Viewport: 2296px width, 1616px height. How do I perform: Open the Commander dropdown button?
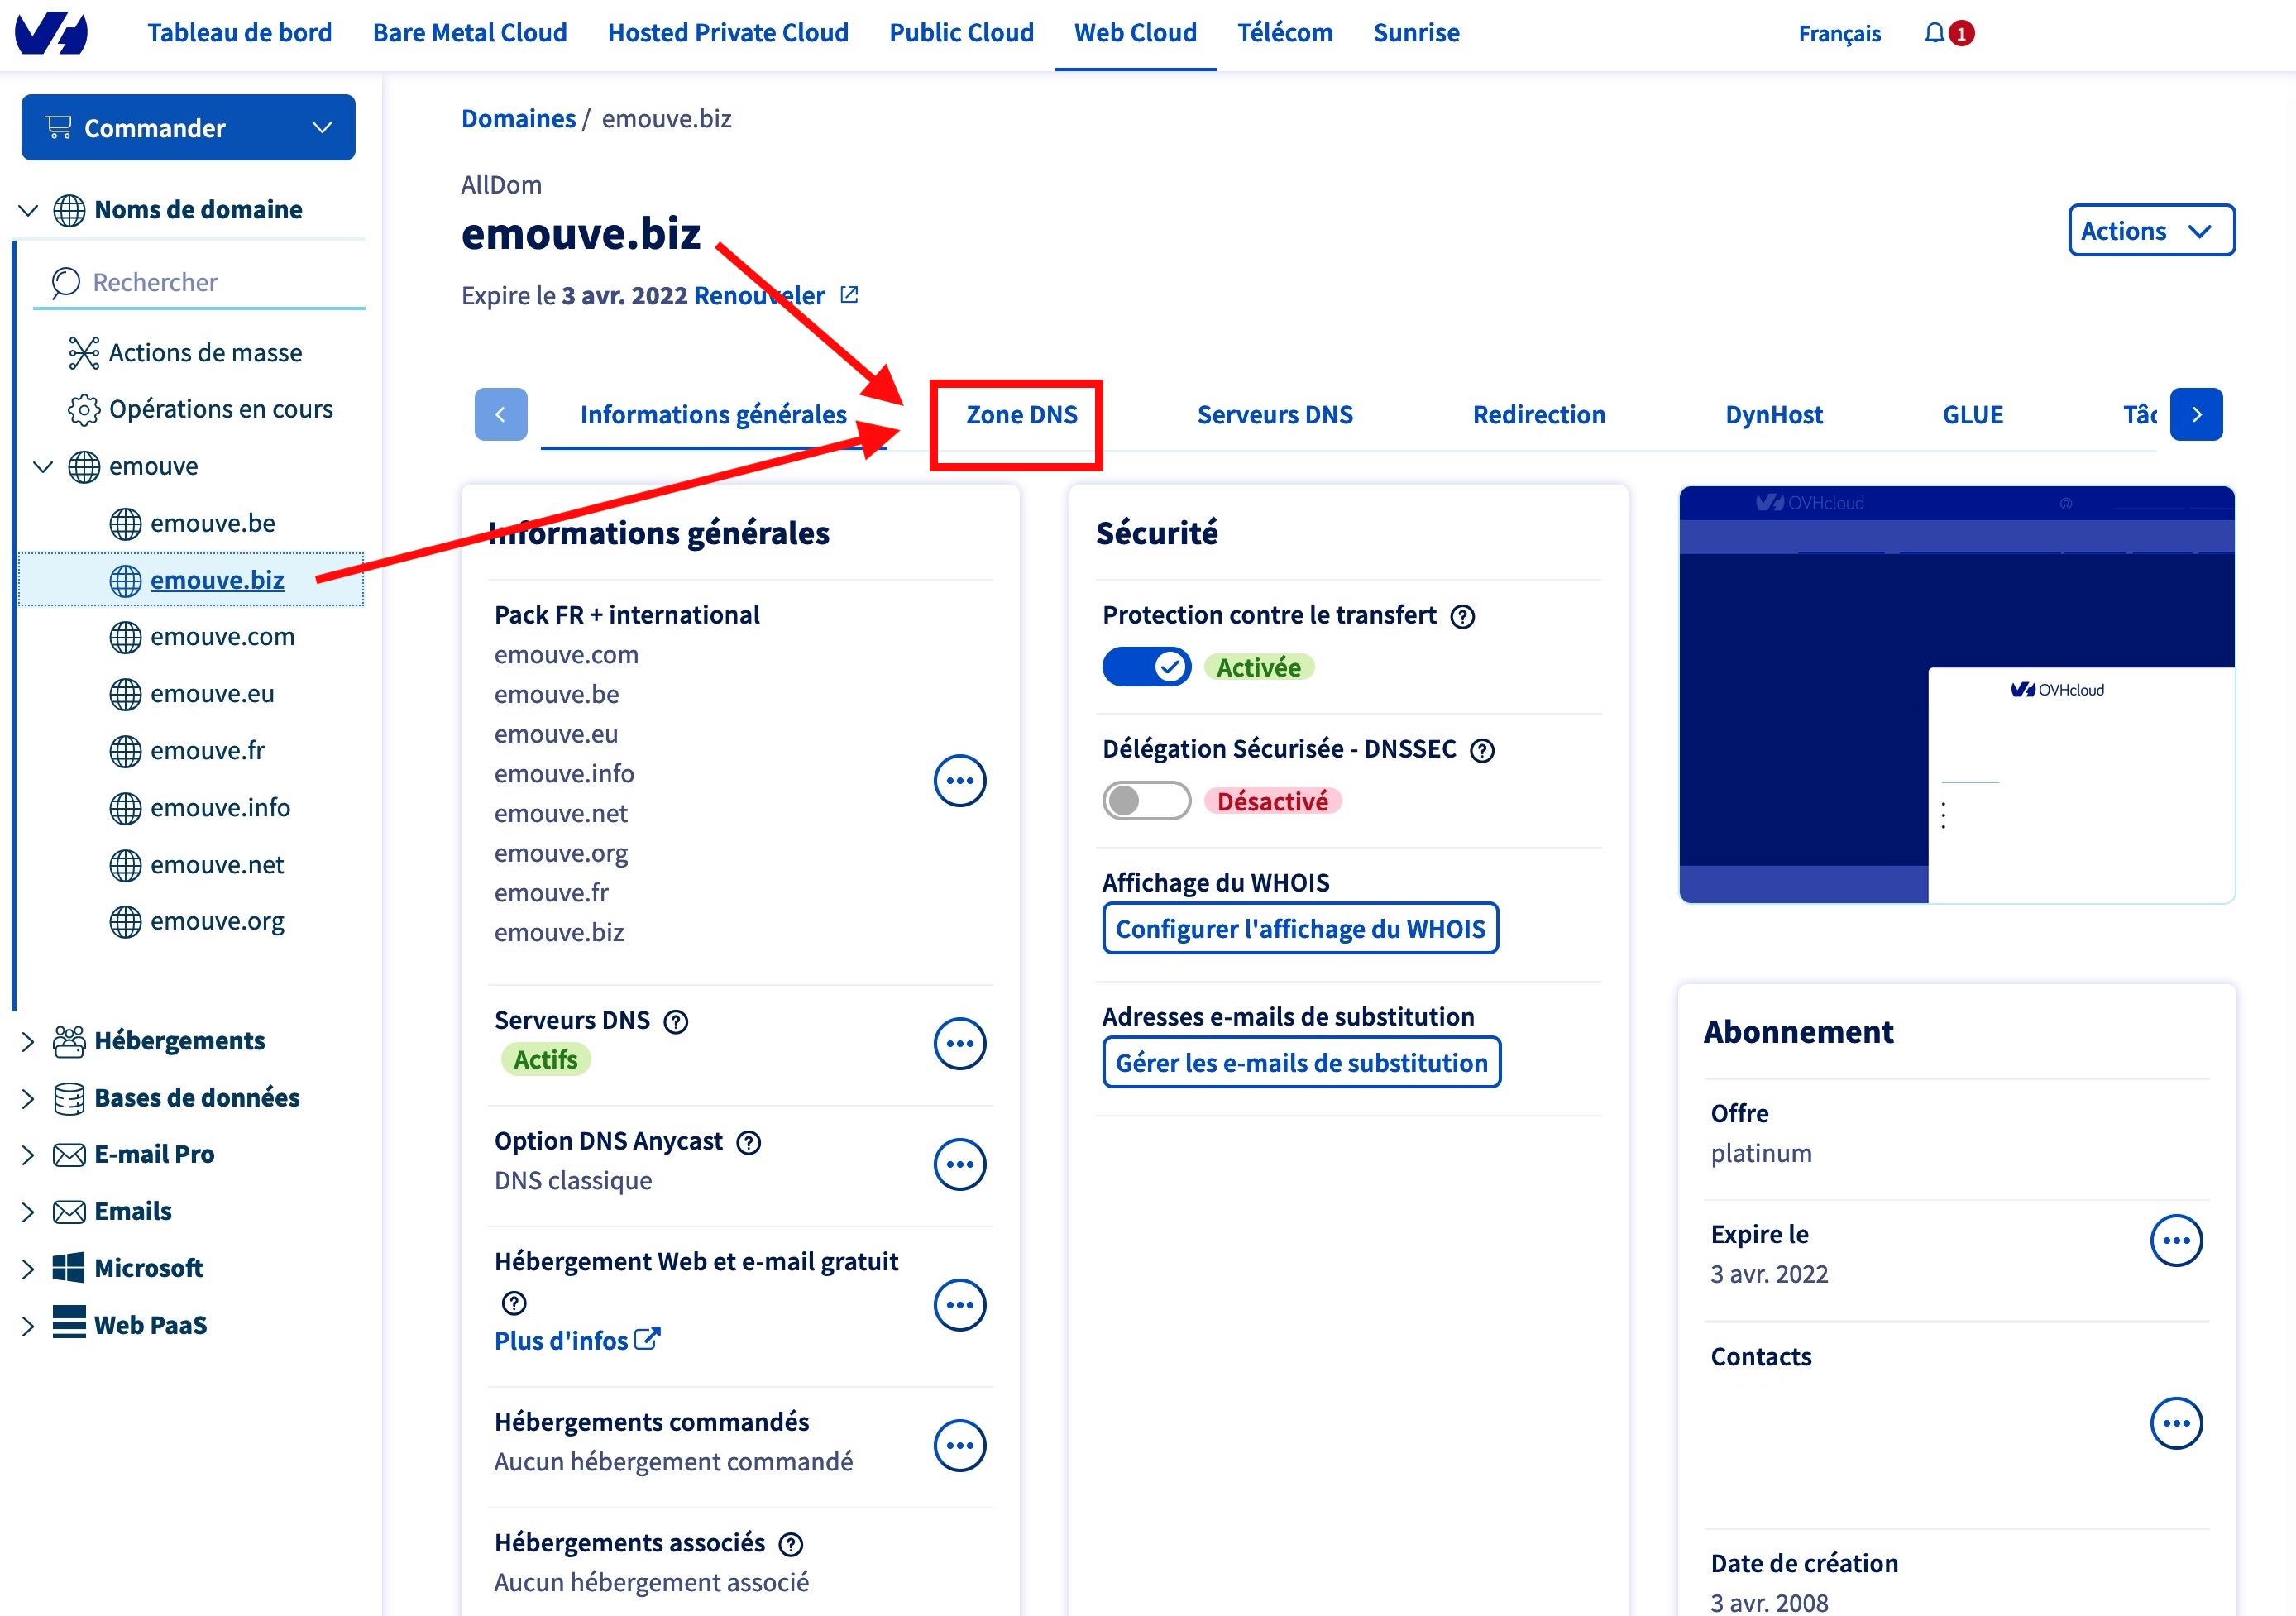point(188,128)
